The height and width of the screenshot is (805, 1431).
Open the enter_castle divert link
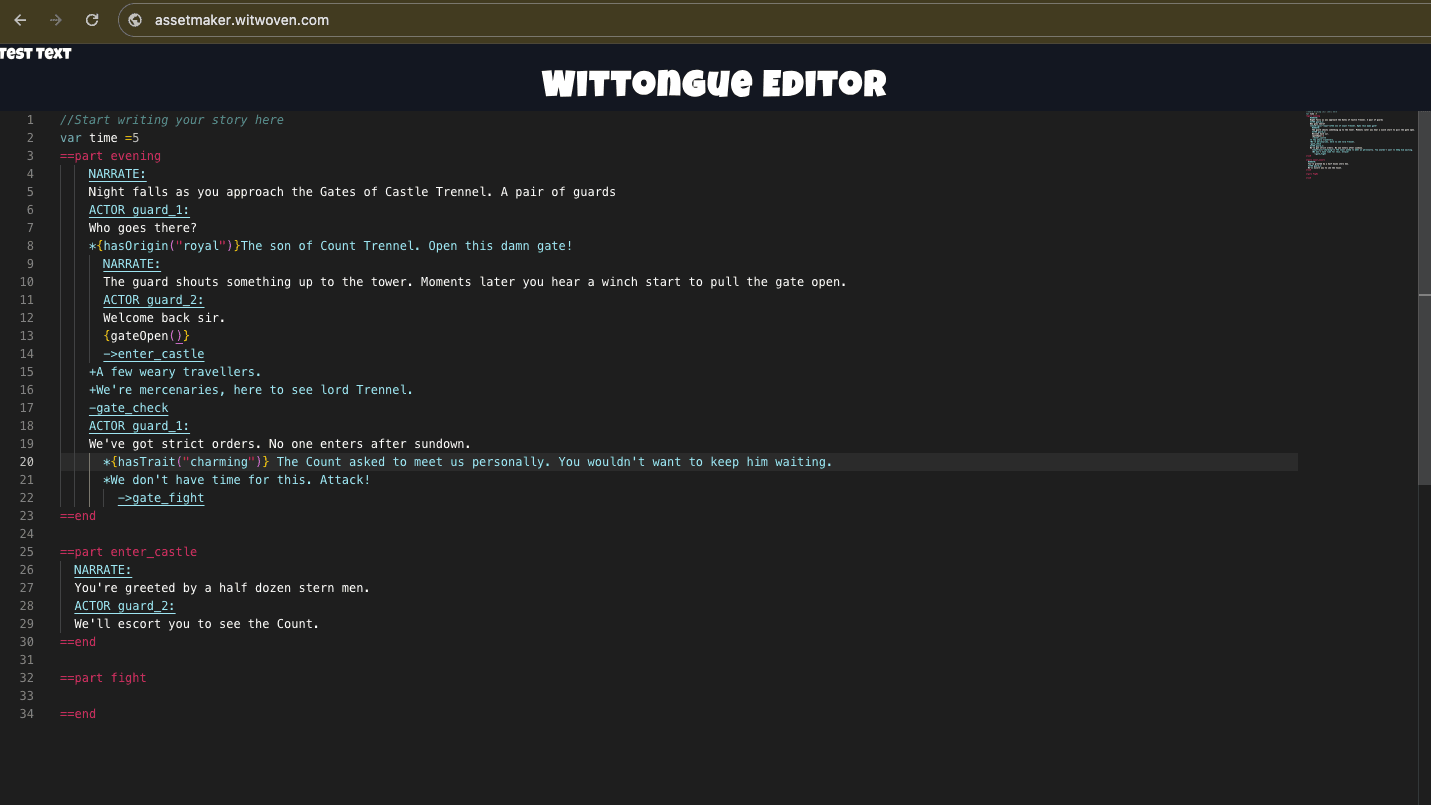[153, 353]
